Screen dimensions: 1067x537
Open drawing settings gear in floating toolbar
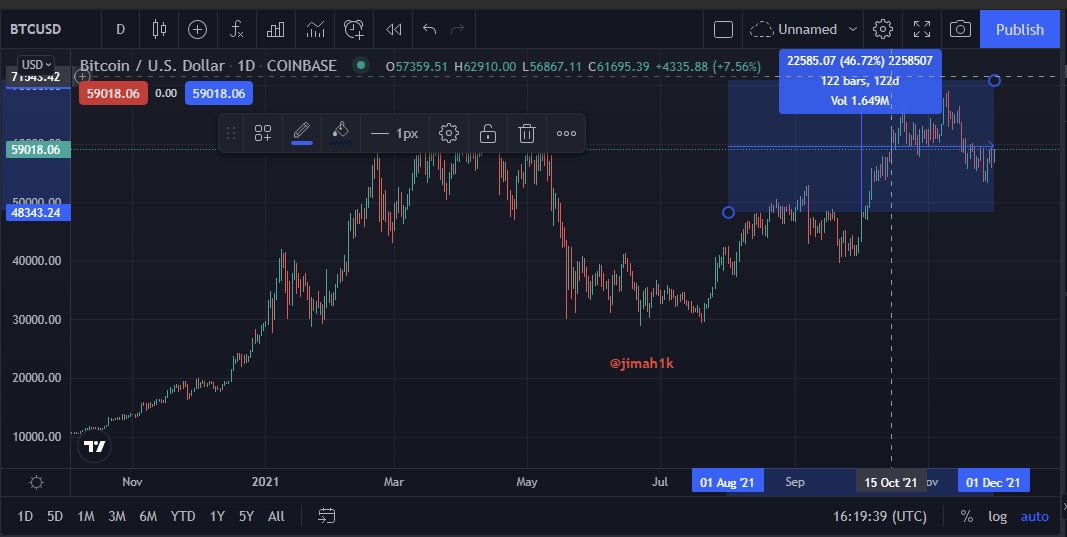pyautogui.click(x=448, y=133)
